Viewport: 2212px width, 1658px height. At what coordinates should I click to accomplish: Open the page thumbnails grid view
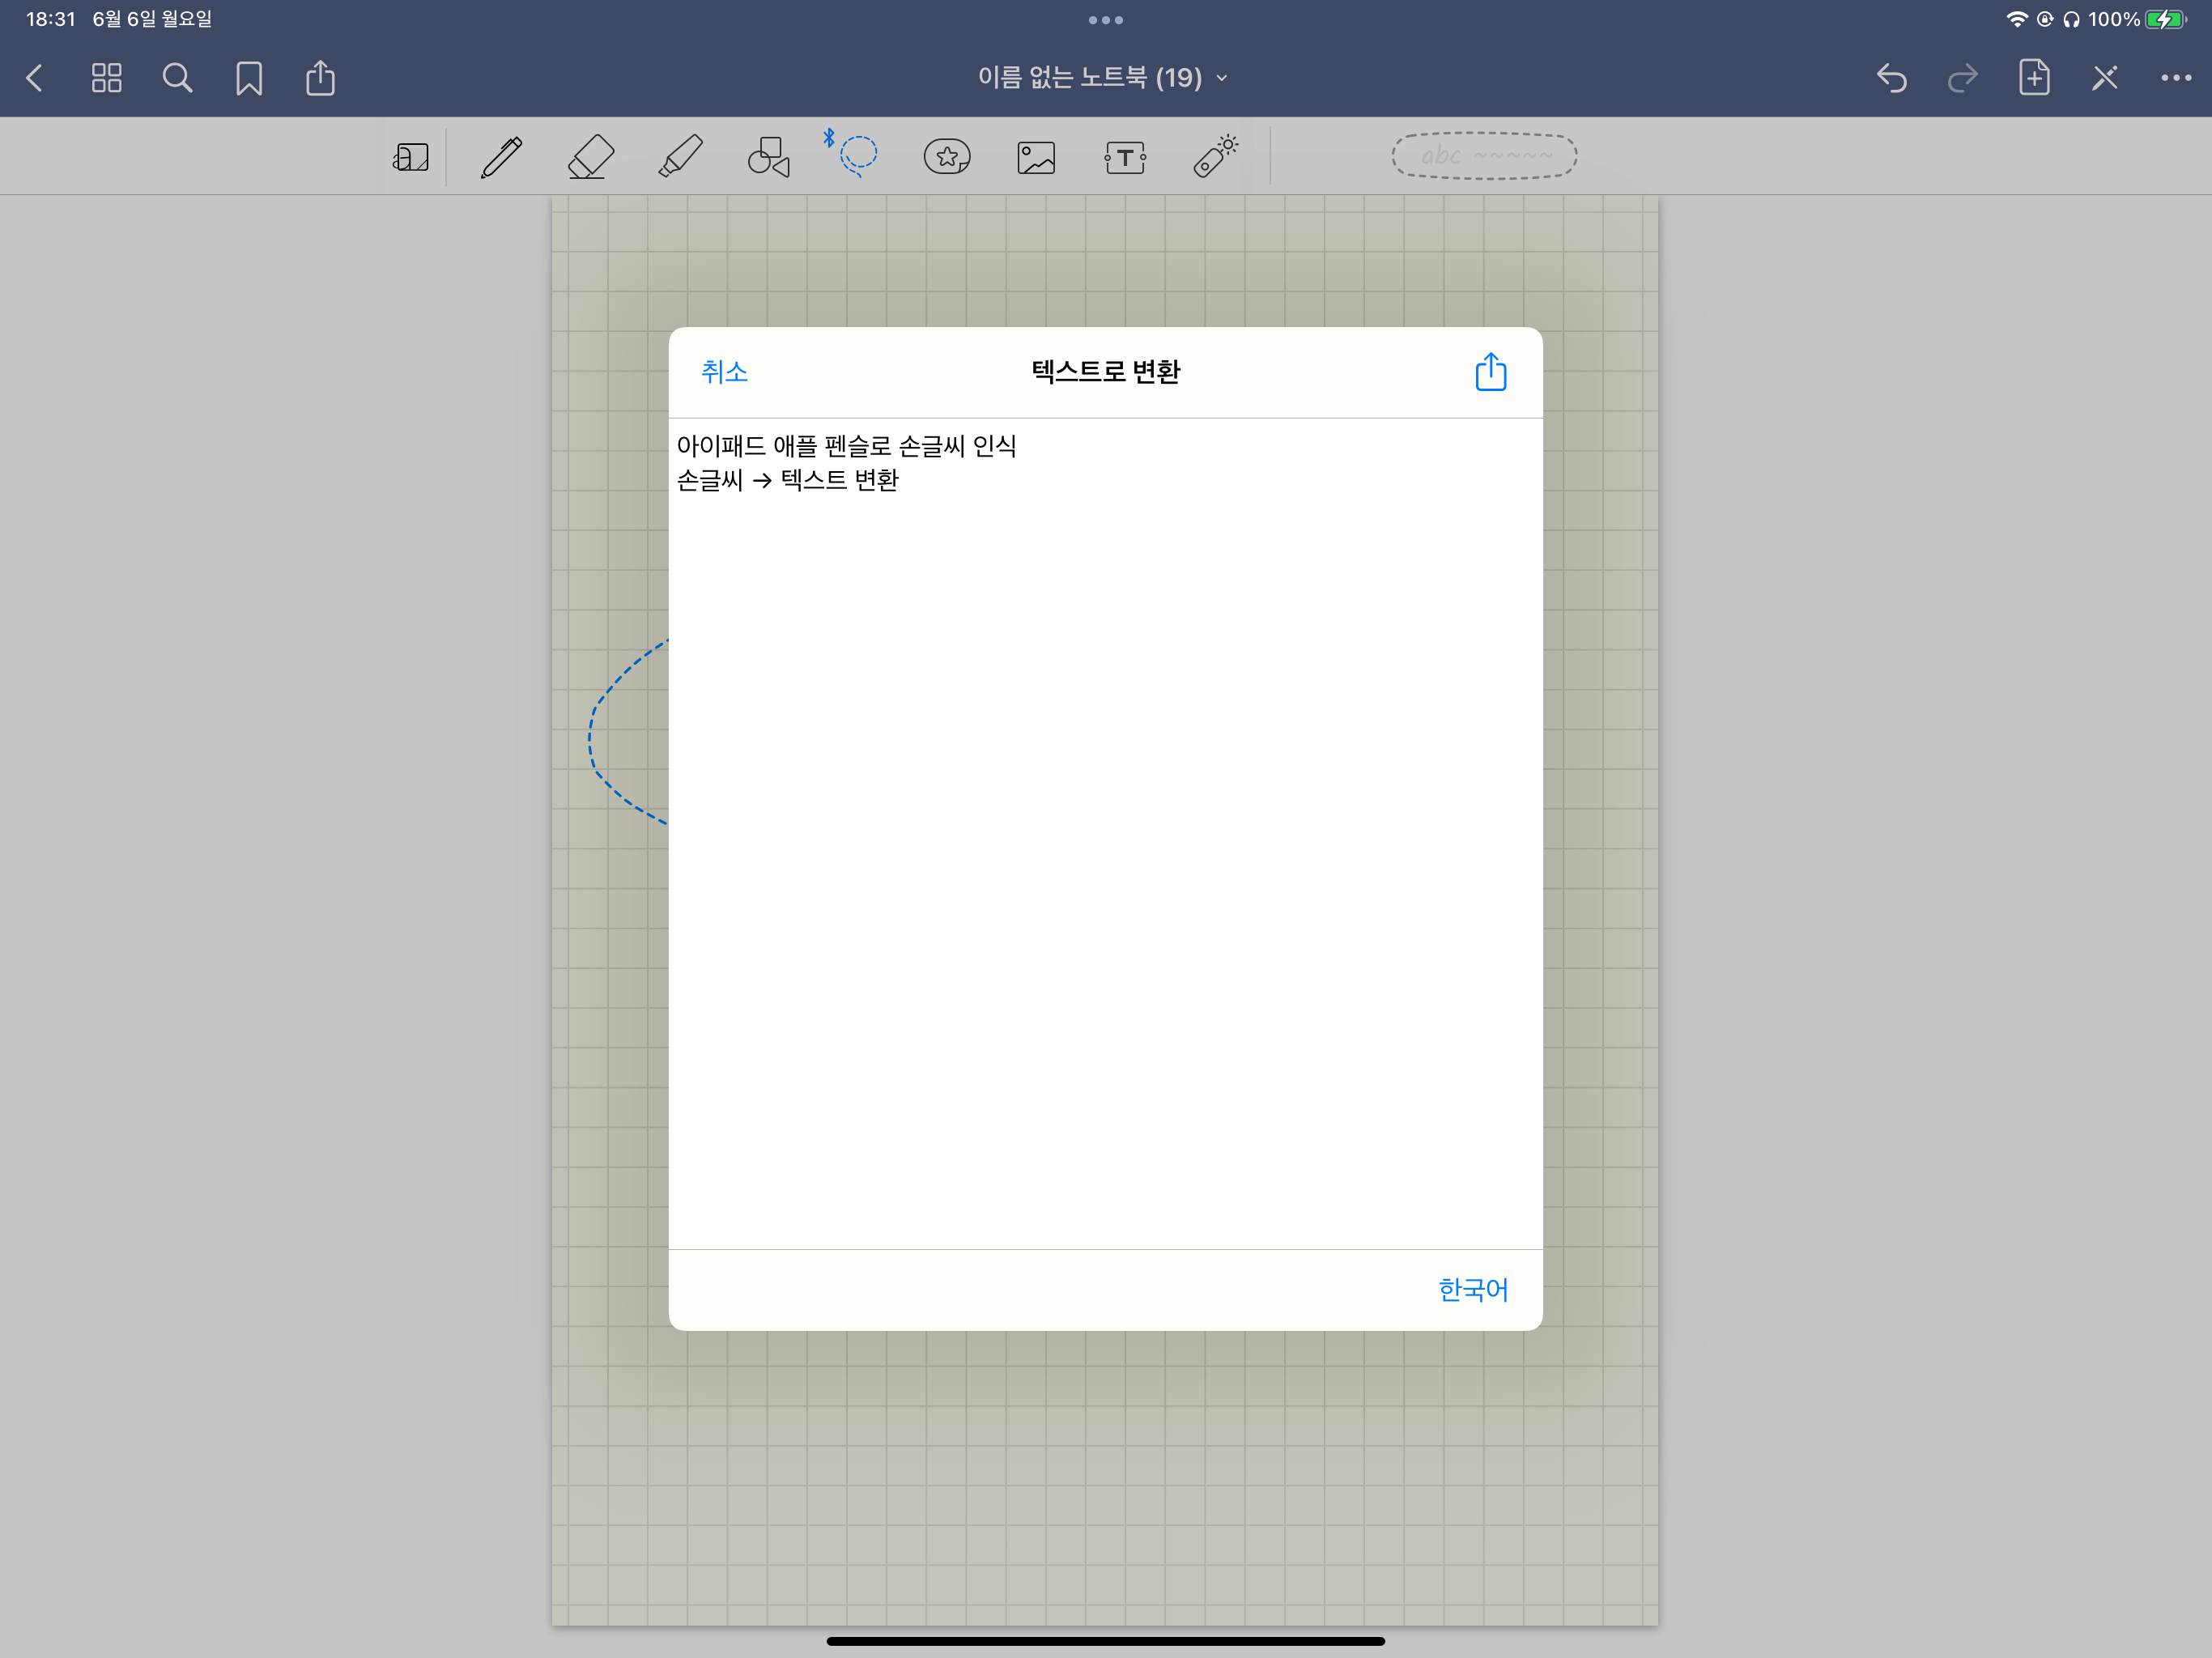click(x=107, y=78)
